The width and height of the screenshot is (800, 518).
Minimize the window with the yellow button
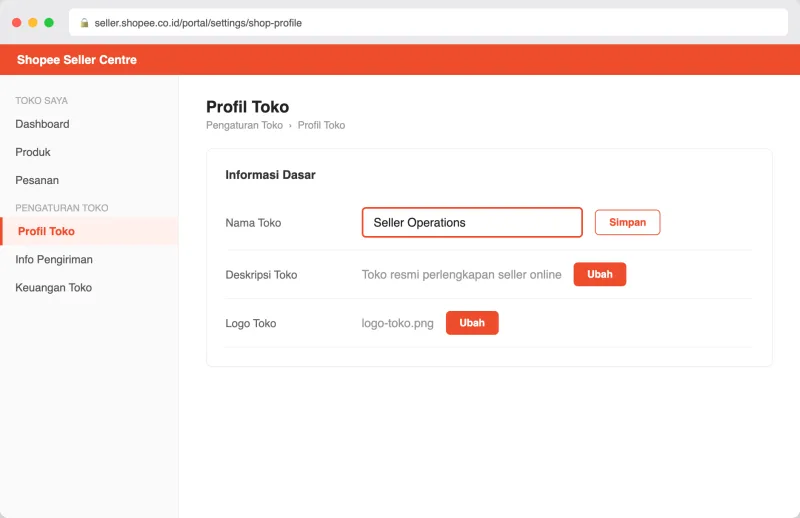(33, 22)
